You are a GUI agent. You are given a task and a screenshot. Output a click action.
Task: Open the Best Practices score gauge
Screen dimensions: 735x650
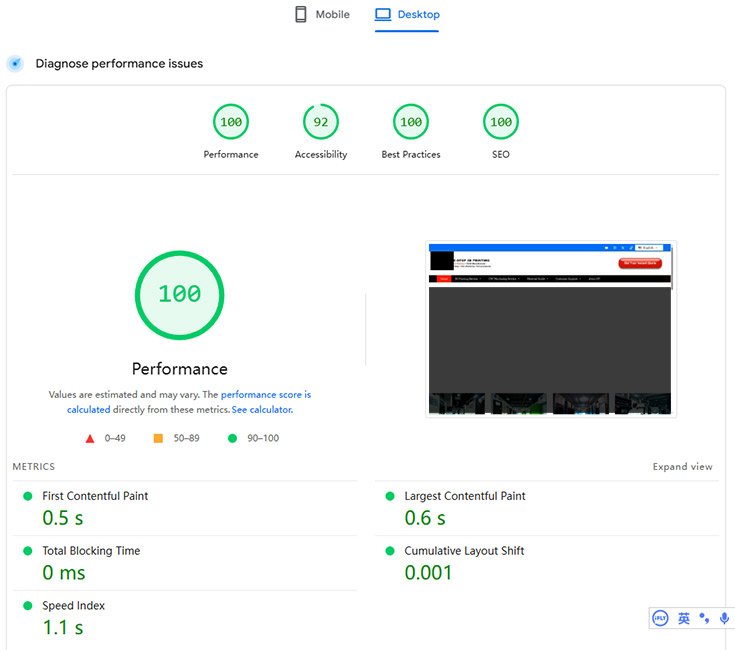(x=411, y=123)
